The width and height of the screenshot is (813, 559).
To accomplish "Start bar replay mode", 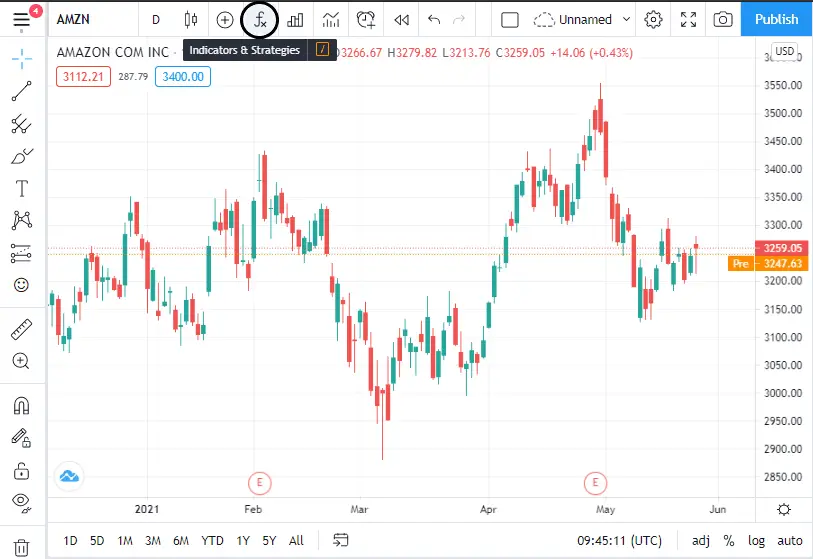I will pyautogui.click(x=401, y=20).
